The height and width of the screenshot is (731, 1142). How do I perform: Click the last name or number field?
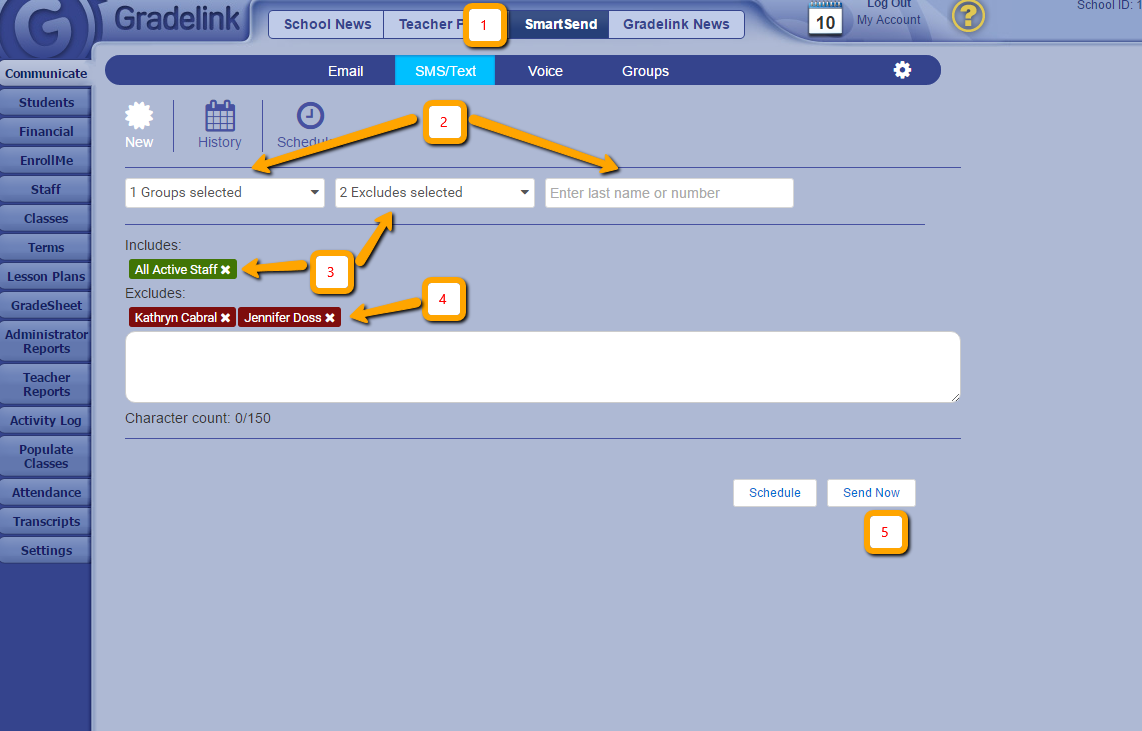point(669,193)
